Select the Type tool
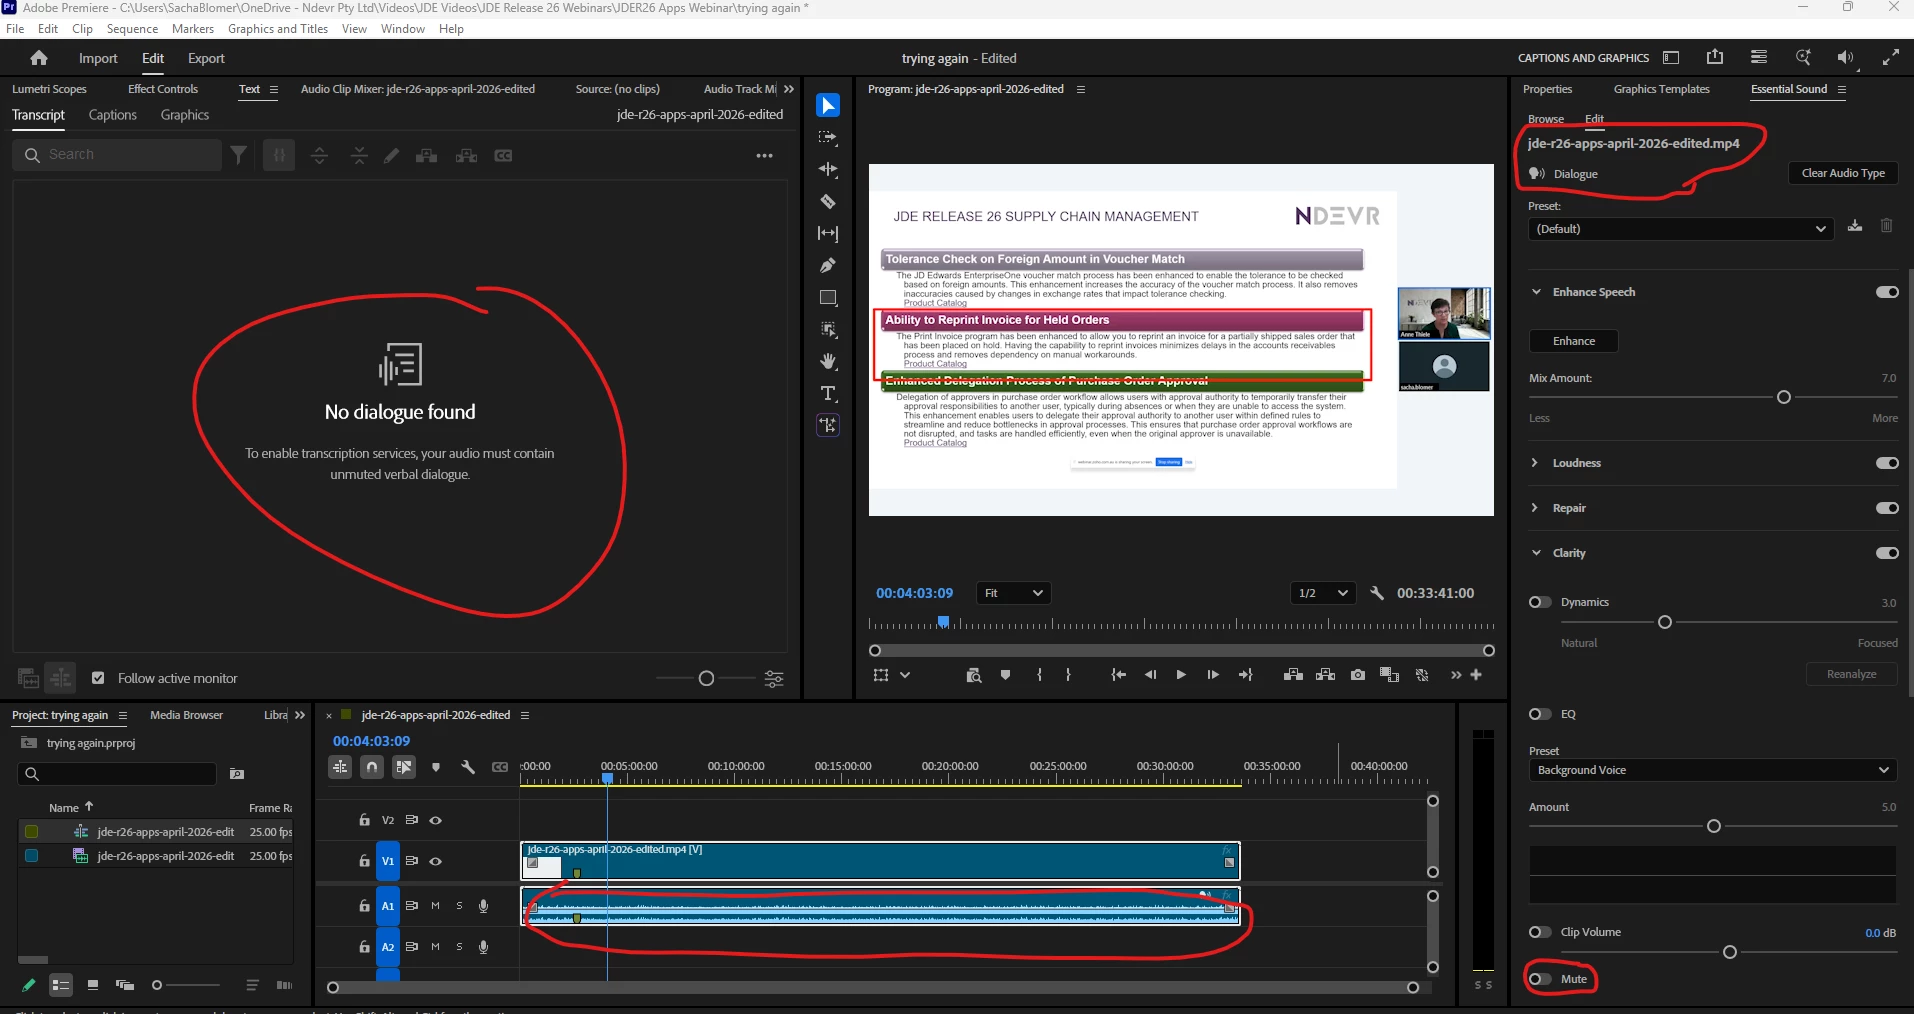This screenshot has width=1914, height=1014. coord(828,393)
